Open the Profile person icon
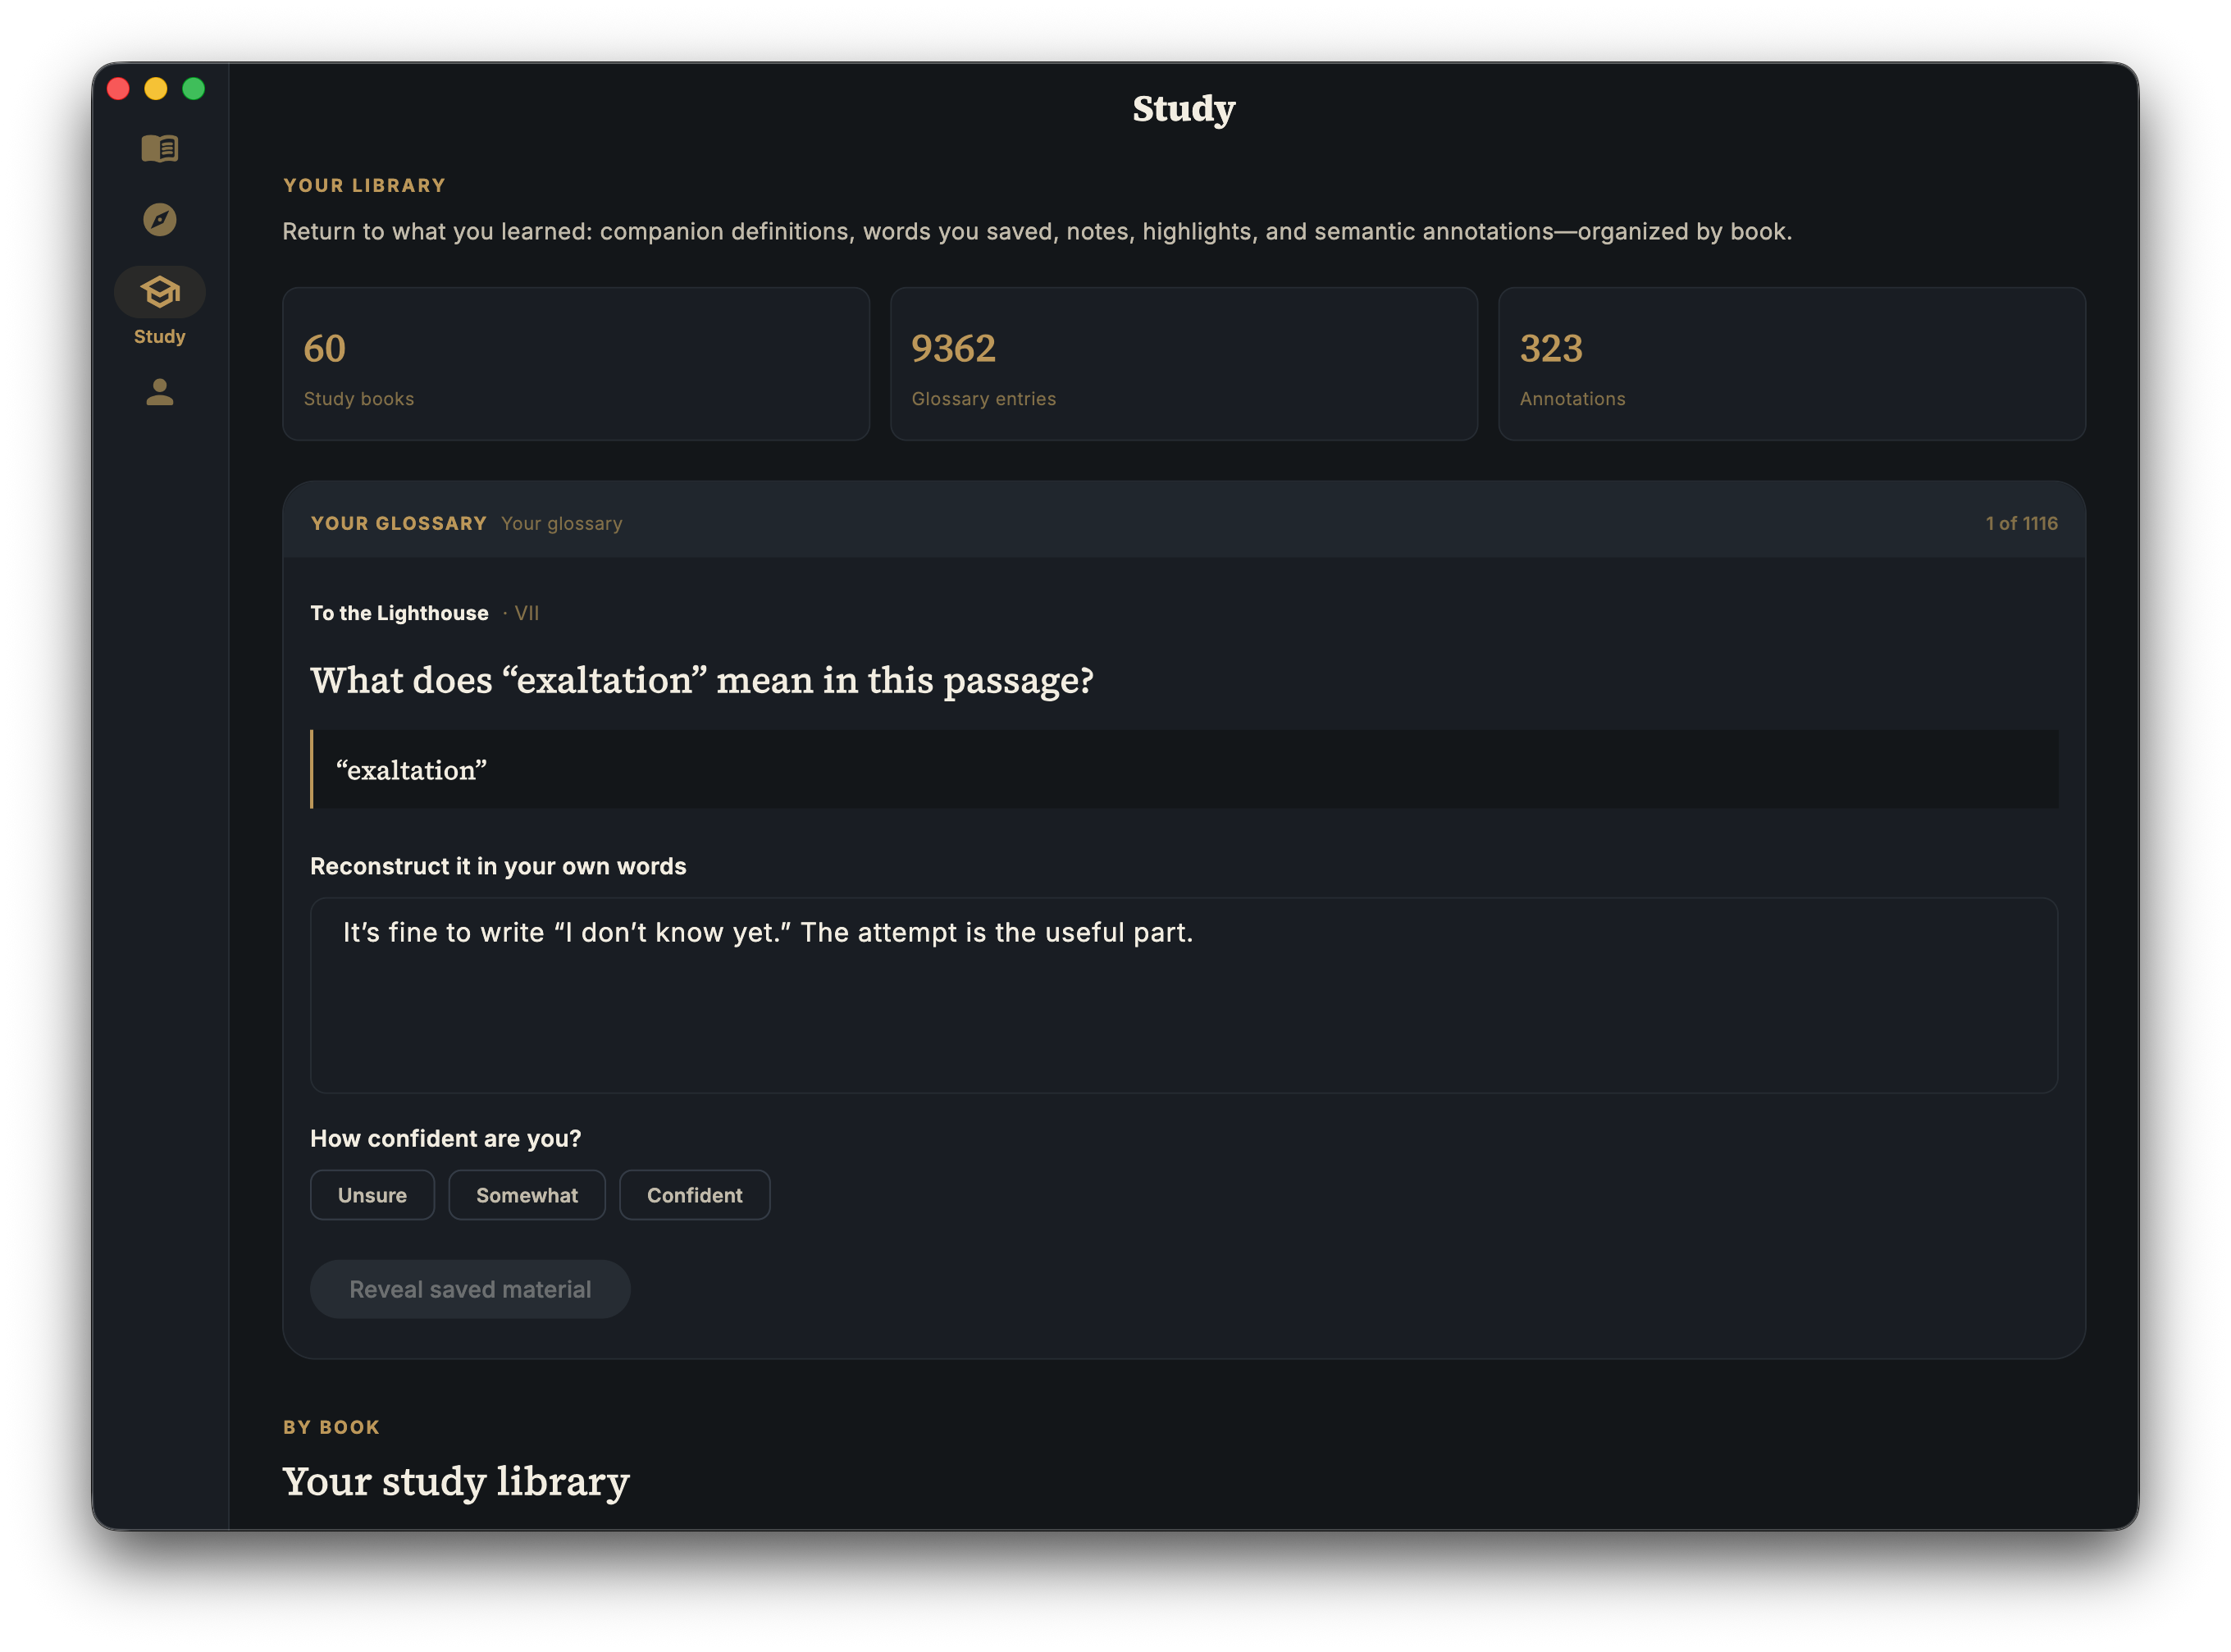Image resolution: width=2231 pixels, height=1652 pixels. (160, 392)
